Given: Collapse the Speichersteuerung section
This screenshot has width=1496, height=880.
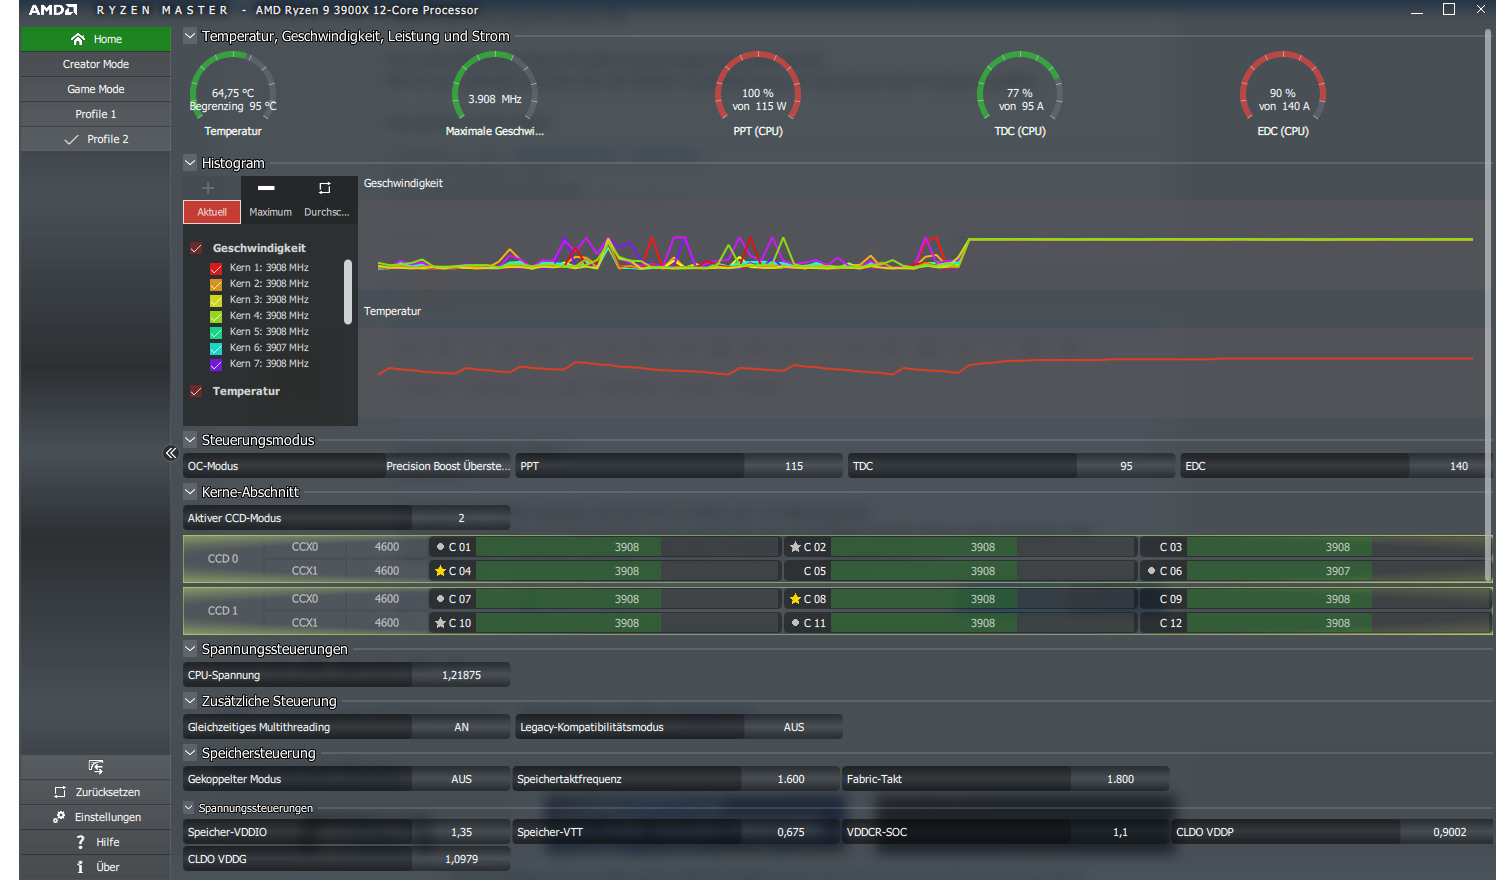Looking at the screenshot, I should 190,752.
